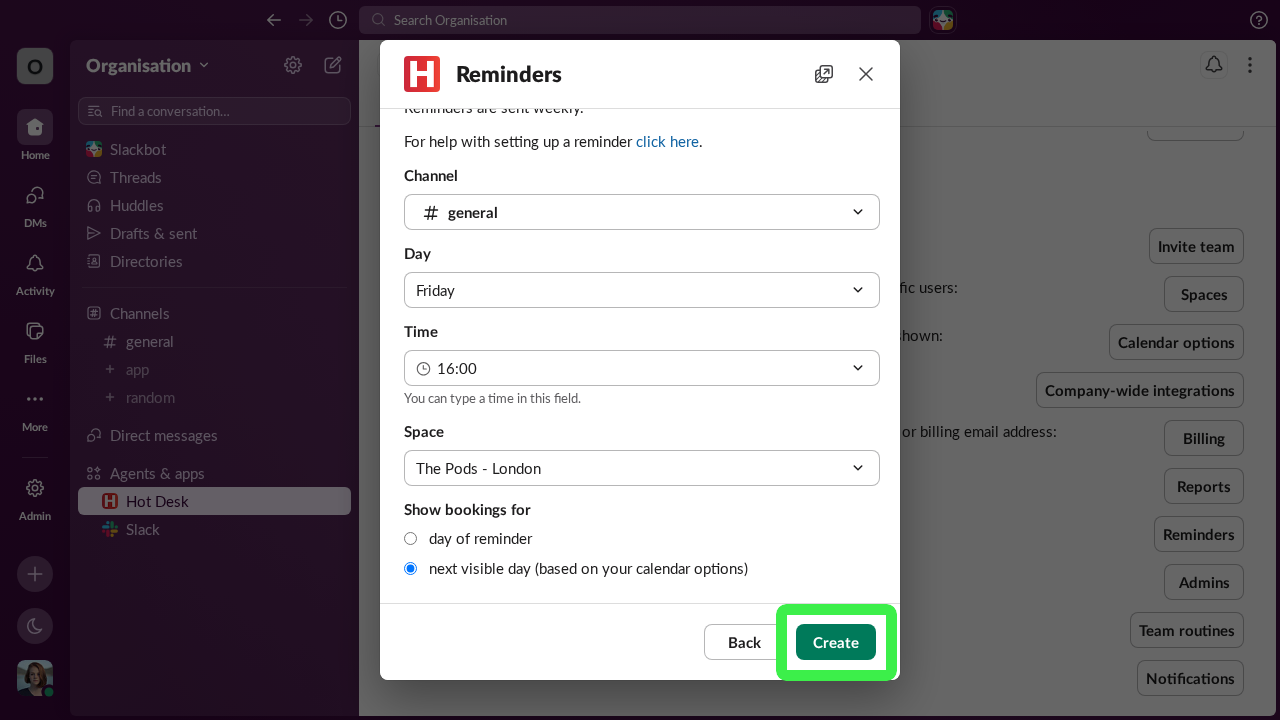Image resolution: width=1280 pixels, height=720 pixels.
Task: Toggle the moon pause notifications icon
Action: pos(35,626)
